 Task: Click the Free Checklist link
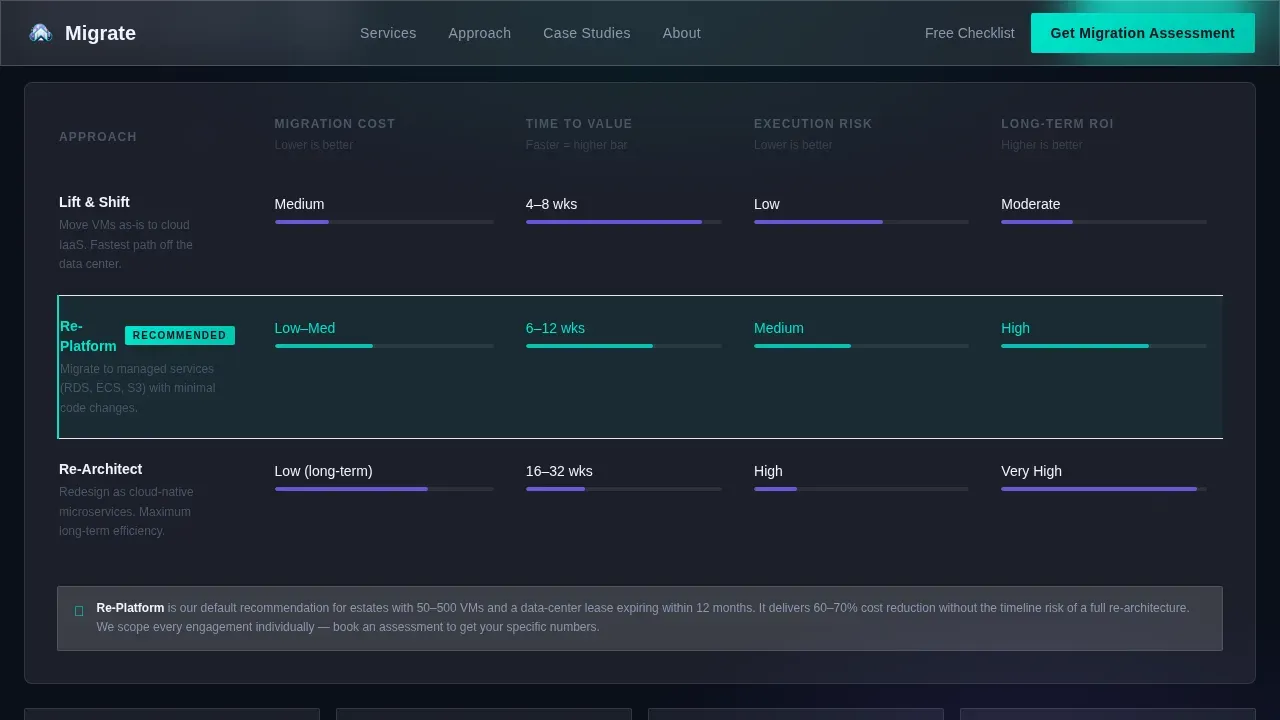[969, 33]
